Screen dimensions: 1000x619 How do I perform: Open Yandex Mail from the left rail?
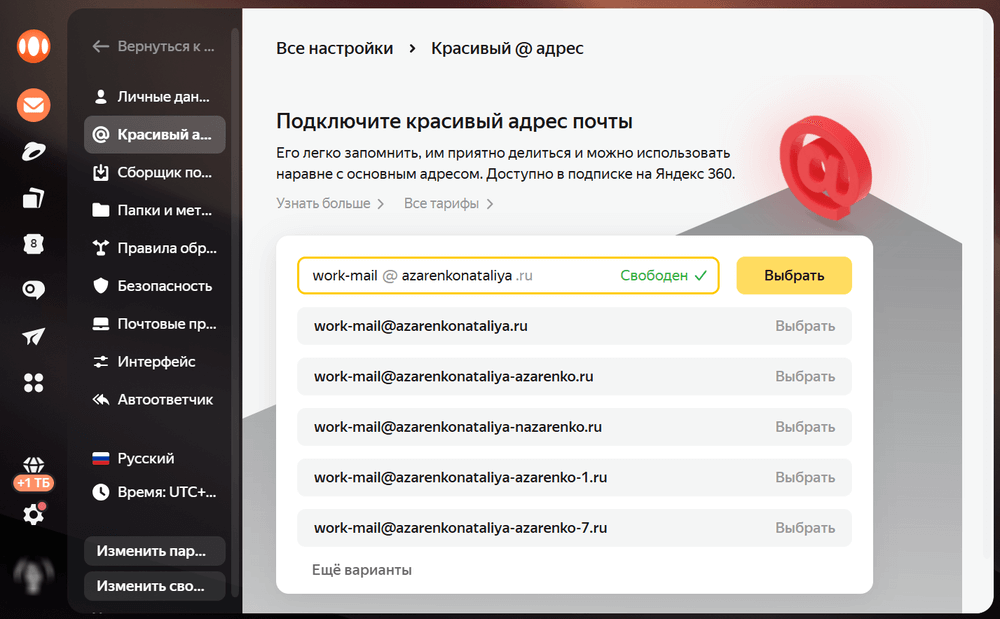(33, 104)
